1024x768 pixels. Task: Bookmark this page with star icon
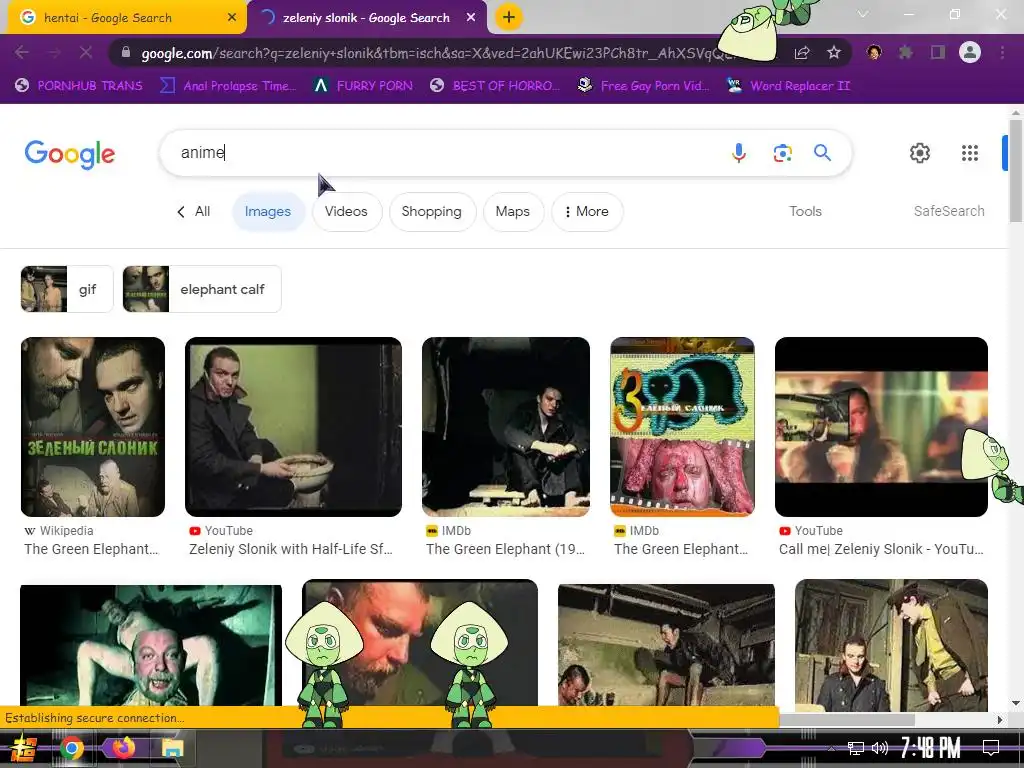click(834, 52)
